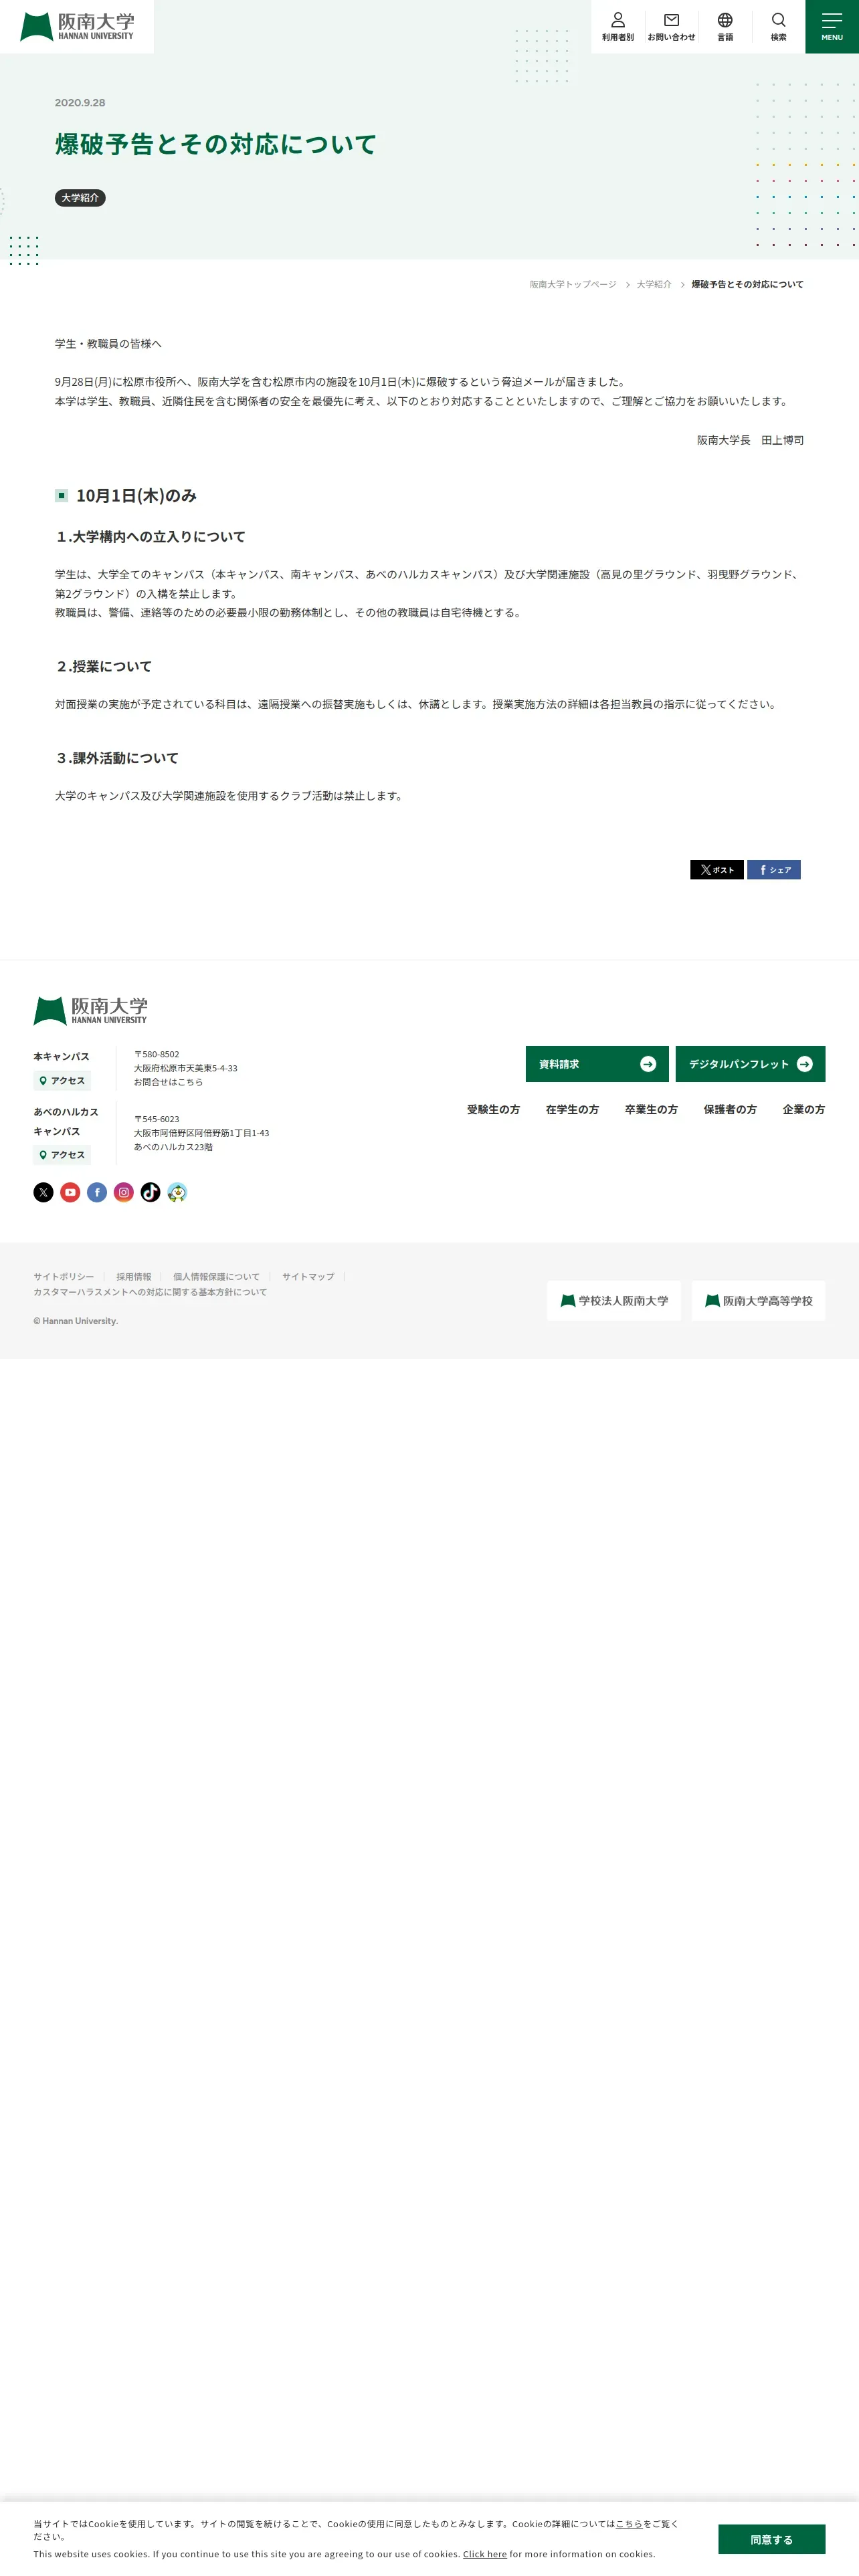The height and width of the screenshot is (2576, 859).
Task: Click the footer Hannan University logo
Action: 91,1010
